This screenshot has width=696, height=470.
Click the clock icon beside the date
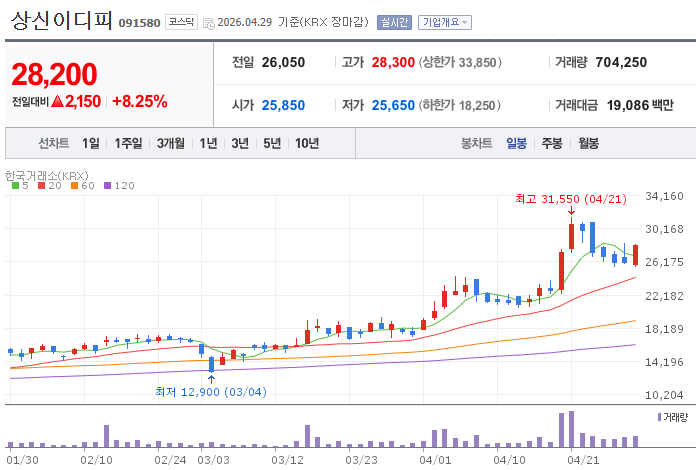click(209, 24)
